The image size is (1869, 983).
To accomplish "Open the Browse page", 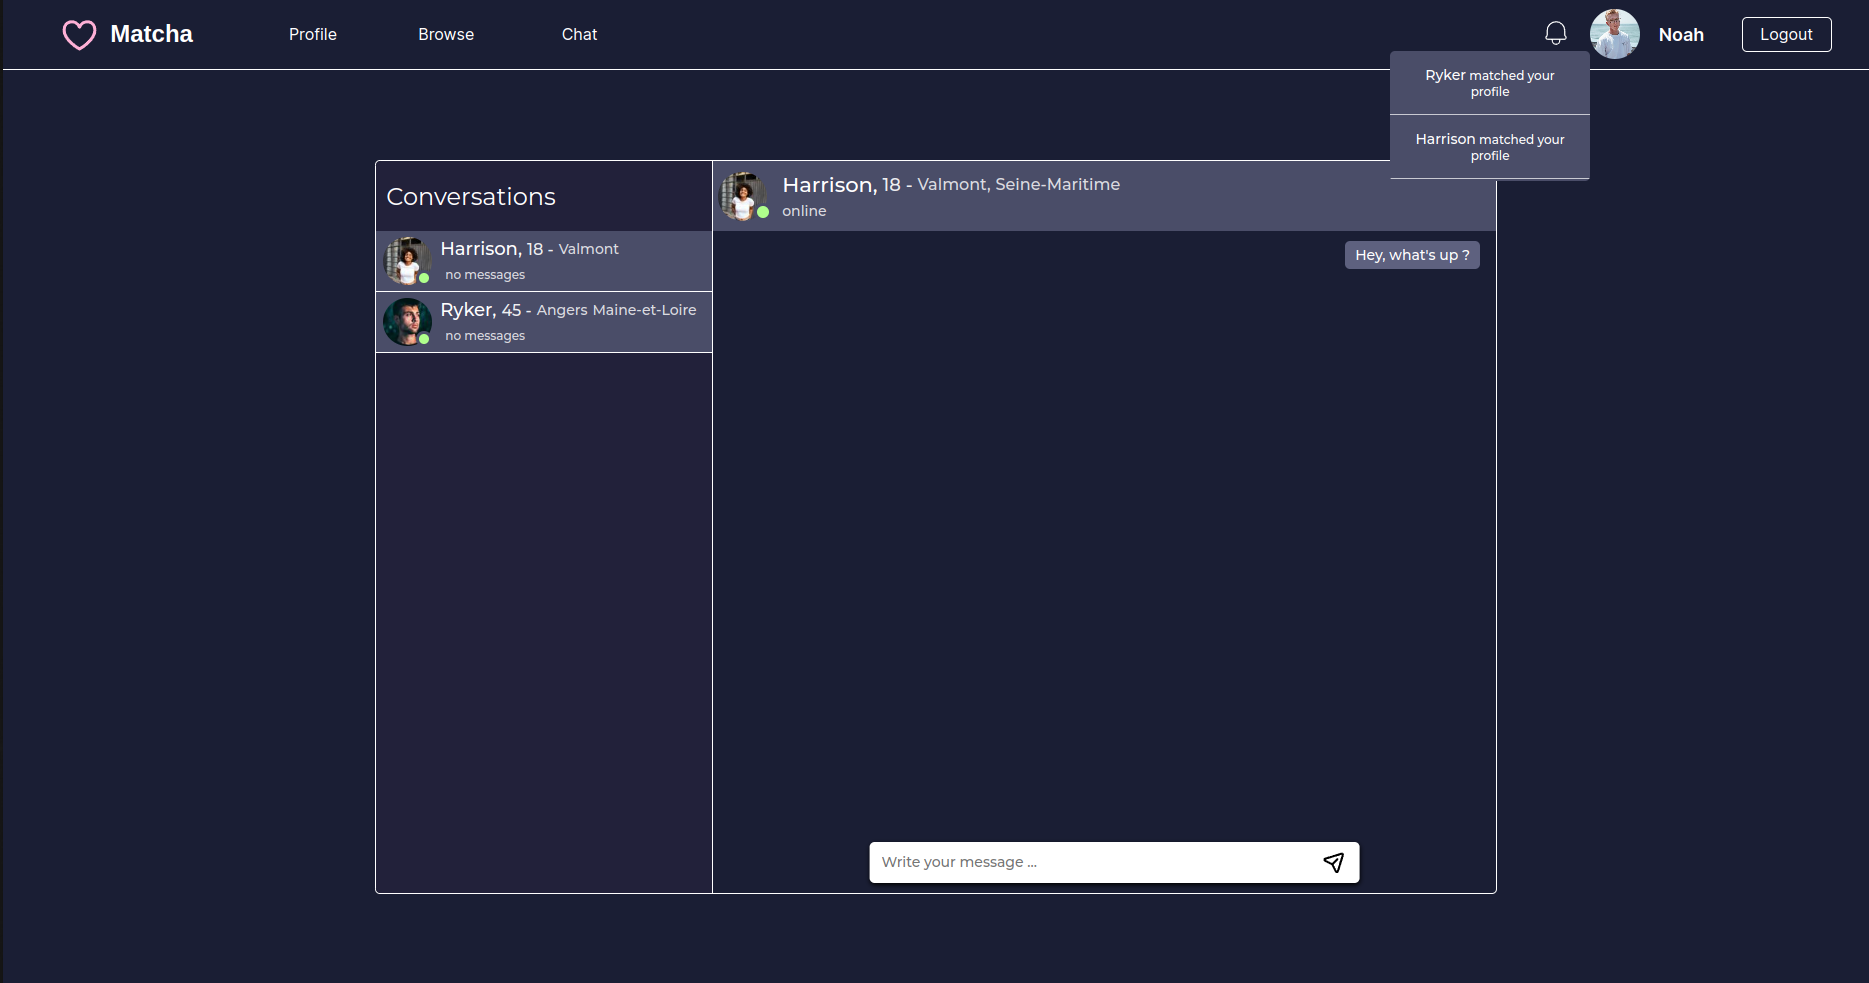I will point(446,34).
